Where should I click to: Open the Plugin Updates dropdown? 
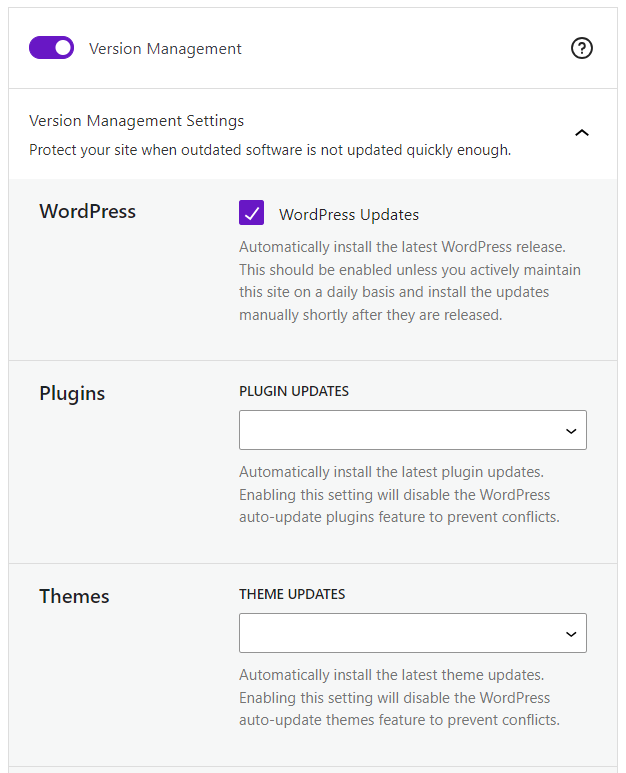coord(413,430)
